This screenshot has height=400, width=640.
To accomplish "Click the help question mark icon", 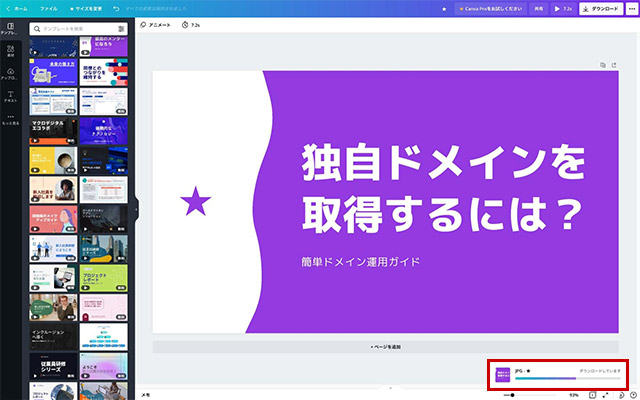I will 633,395.
